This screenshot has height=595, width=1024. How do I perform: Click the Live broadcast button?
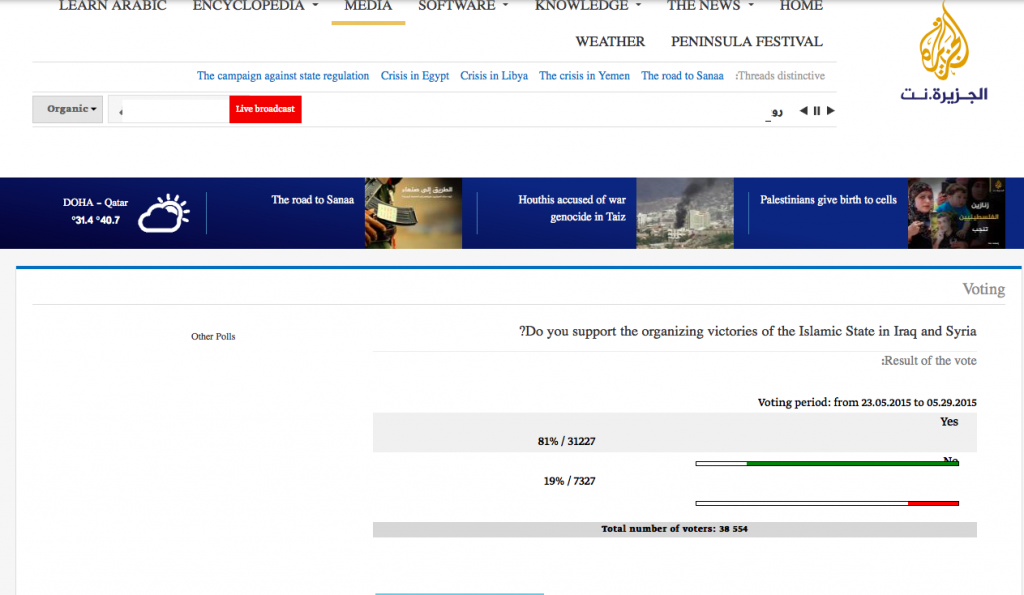265,109
